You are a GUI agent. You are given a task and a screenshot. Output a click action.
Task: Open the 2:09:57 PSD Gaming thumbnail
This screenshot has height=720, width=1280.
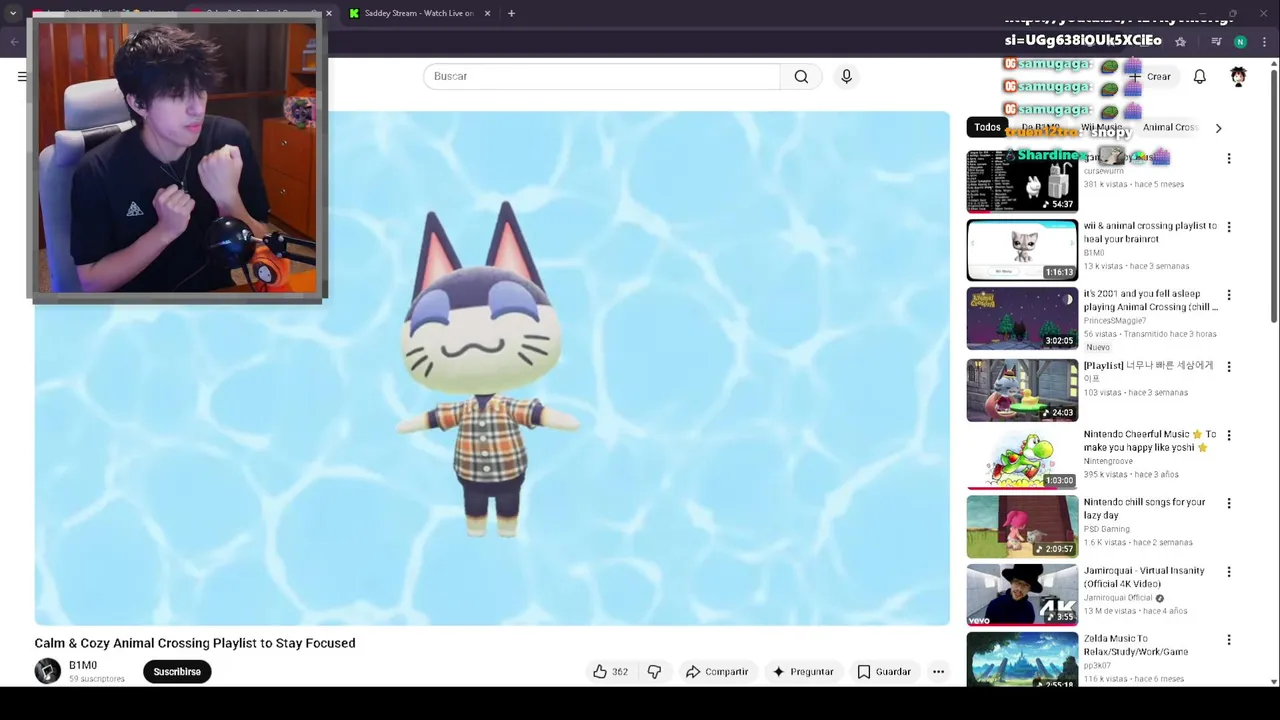click(x=1022, y=526)
